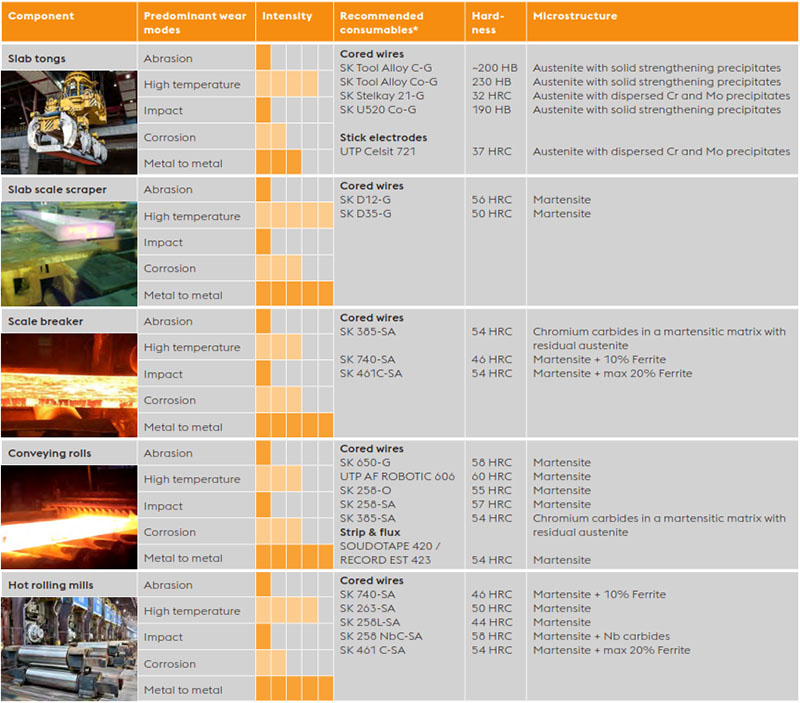Open the Hot rolling mills photo
The width and height of the screenshot is (800, 703).
click(x=69, y=649)
